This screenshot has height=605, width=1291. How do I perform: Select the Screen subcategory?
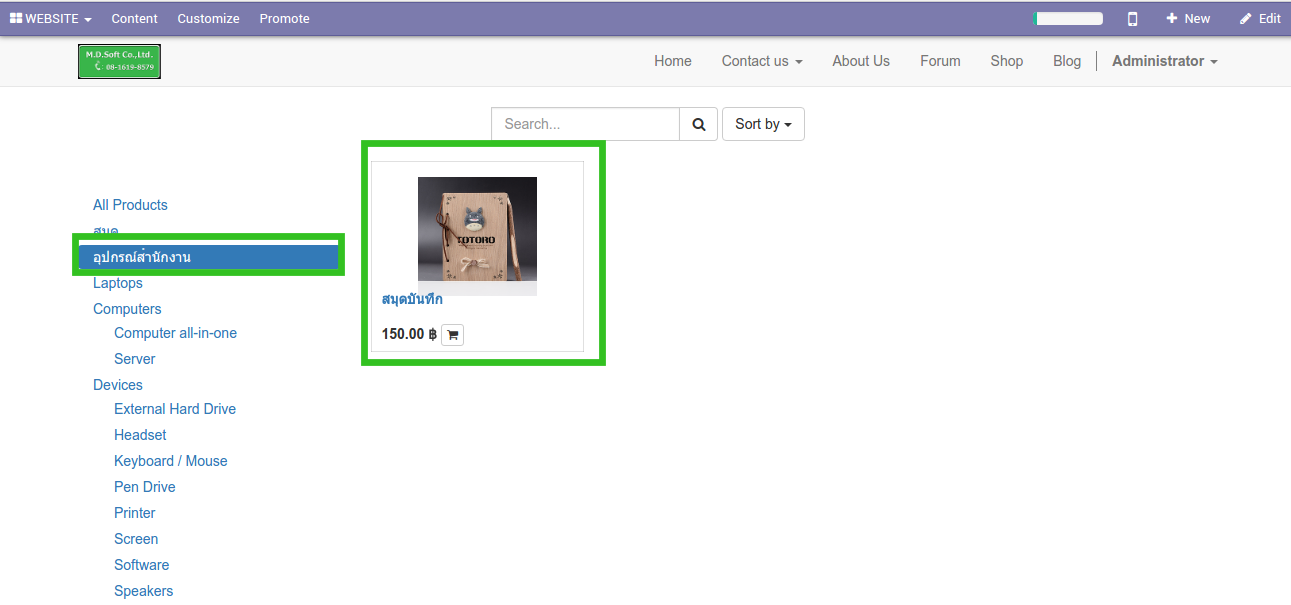click(x=136, y=539)
